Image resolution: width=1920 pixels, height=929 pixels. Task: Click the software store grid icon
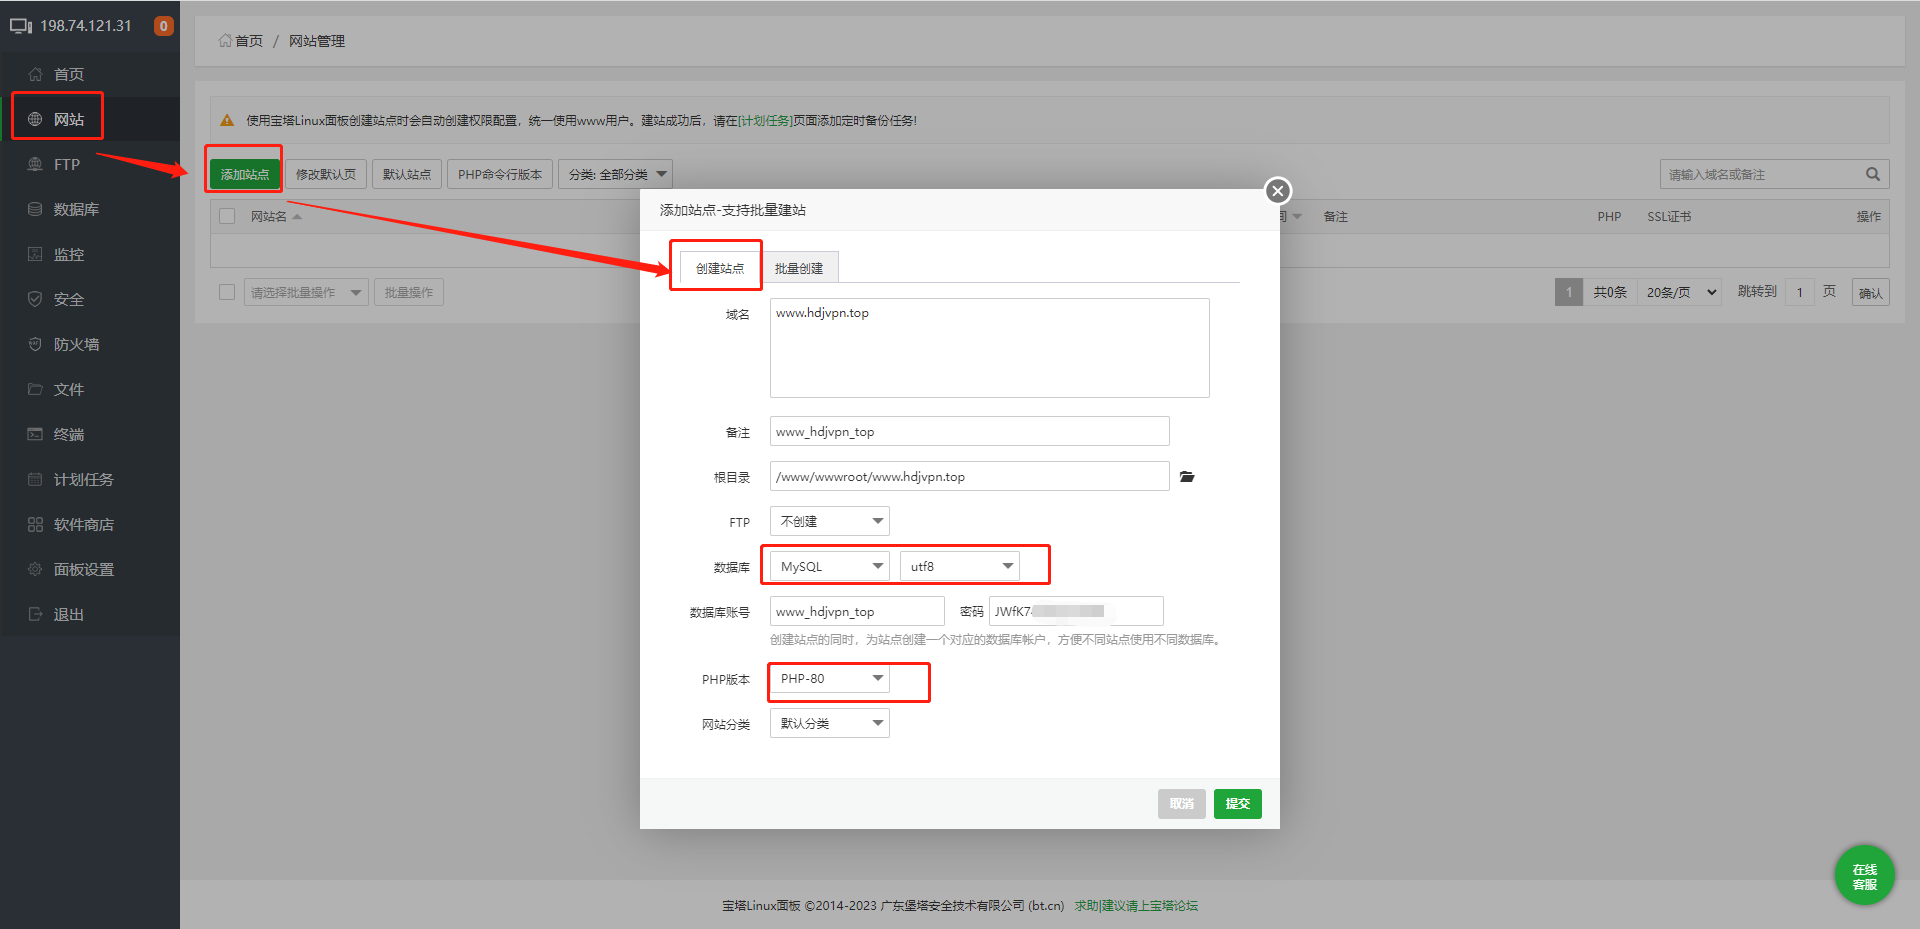pyautogui.click(x=35, y=524)
